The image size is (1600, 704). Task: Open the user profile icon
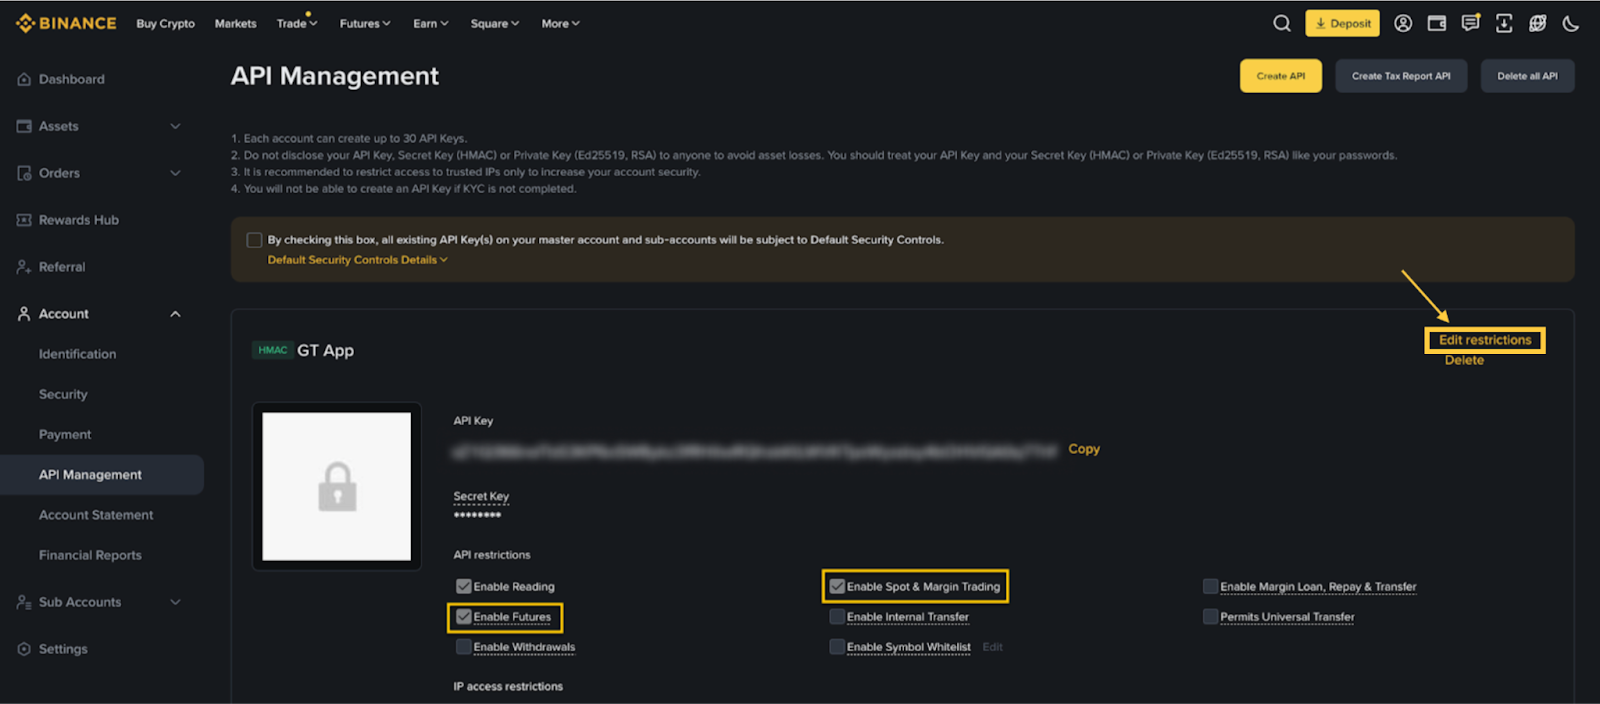point(1403,23)
